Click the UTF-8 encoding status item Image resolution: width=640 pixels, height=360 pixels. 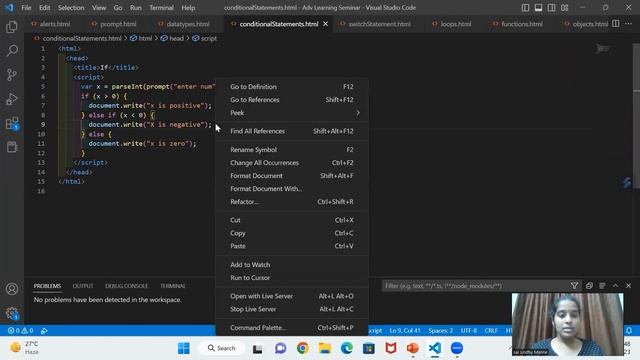(469, 331)
